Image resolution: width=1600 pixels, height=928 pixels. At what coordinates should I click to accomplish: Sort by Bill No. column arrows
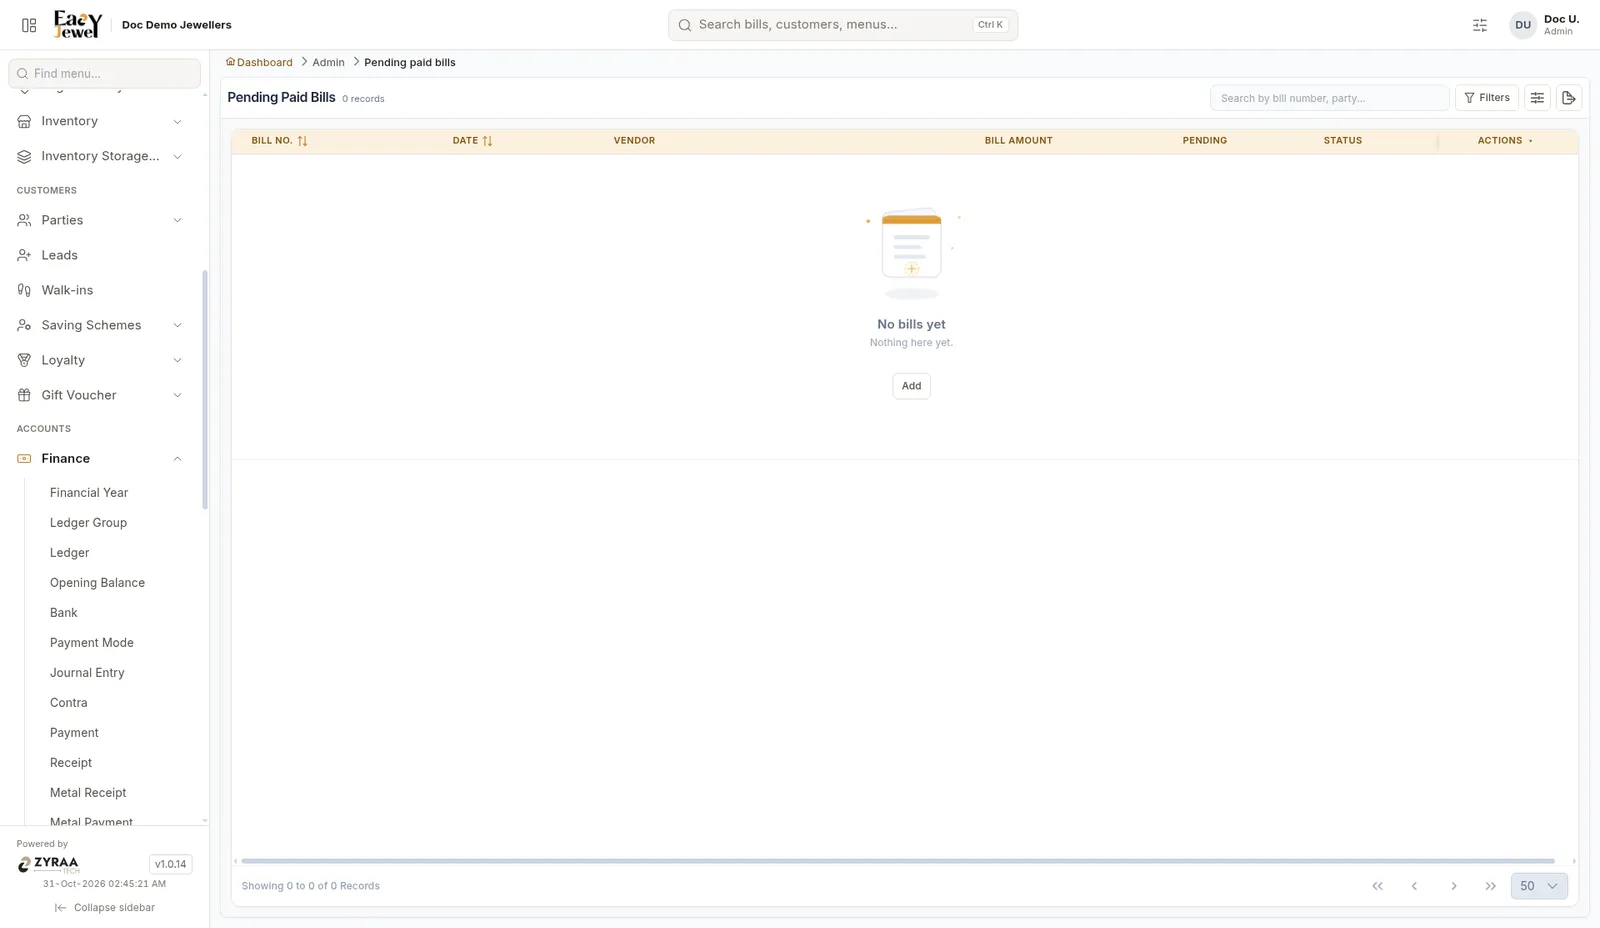tap(302, 141)
